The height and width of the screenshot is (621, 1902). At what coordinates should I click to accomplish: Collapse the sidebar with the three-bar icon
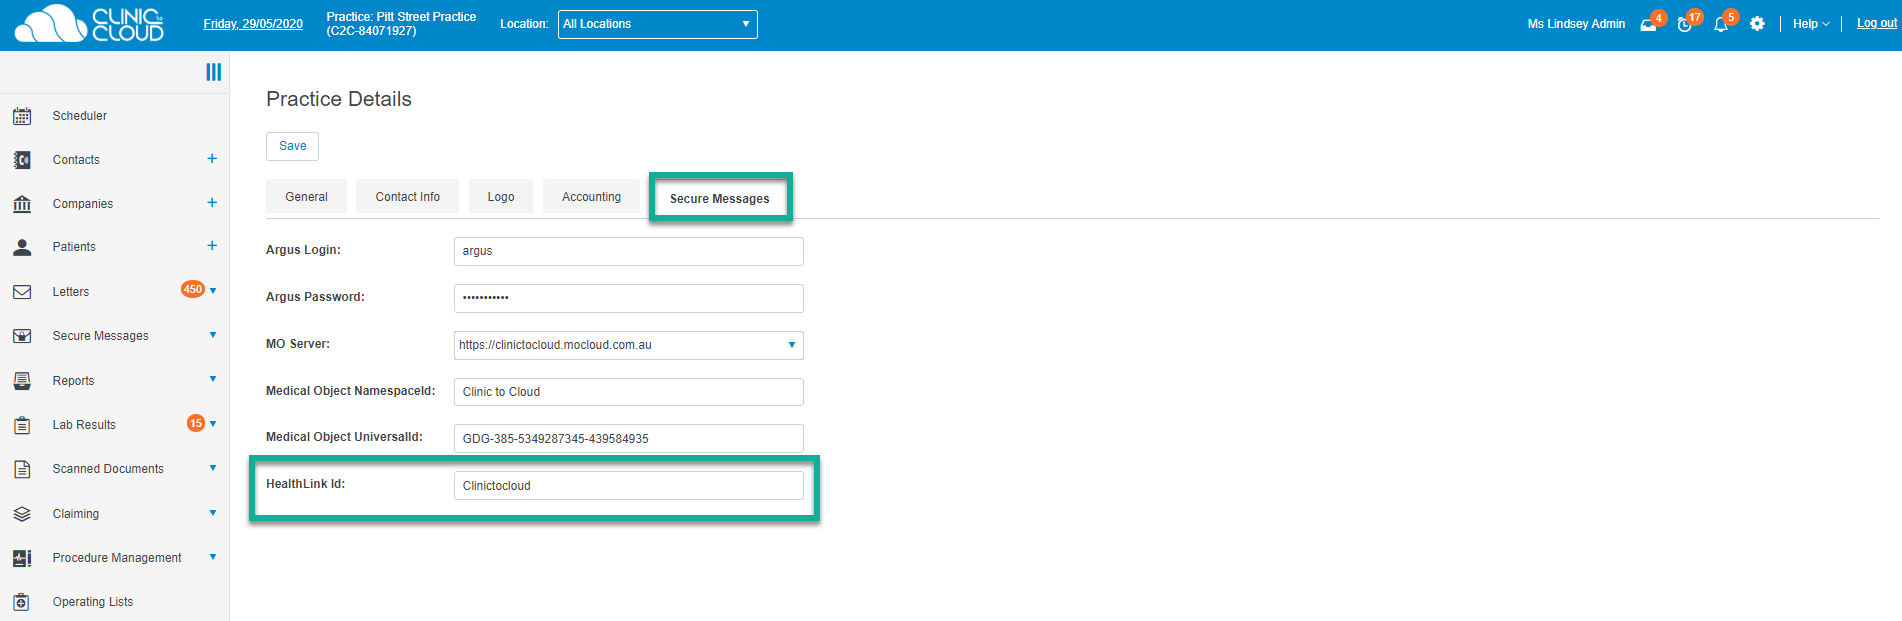coord(214,72)
